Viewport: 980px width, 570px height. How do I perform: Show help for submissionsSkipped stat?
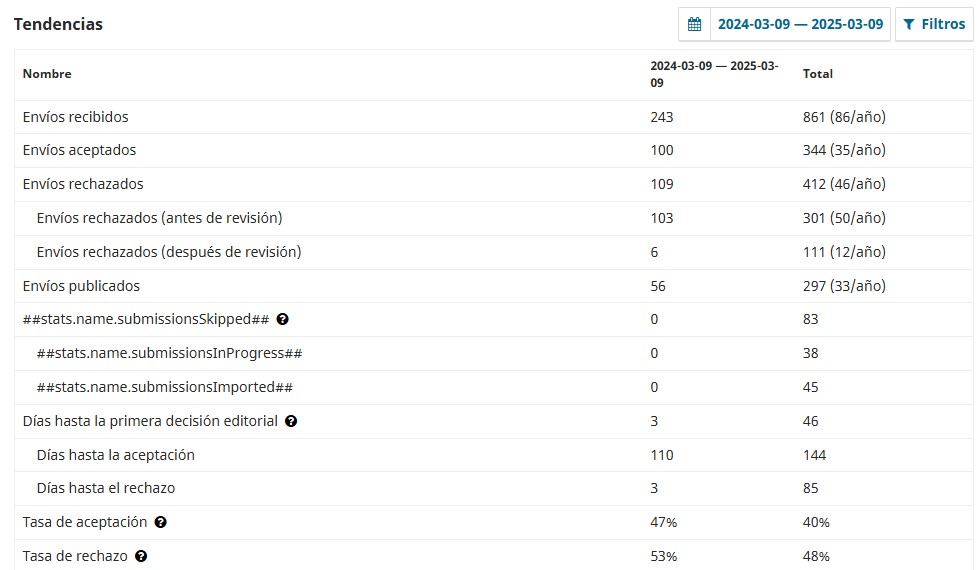(283, 320)
